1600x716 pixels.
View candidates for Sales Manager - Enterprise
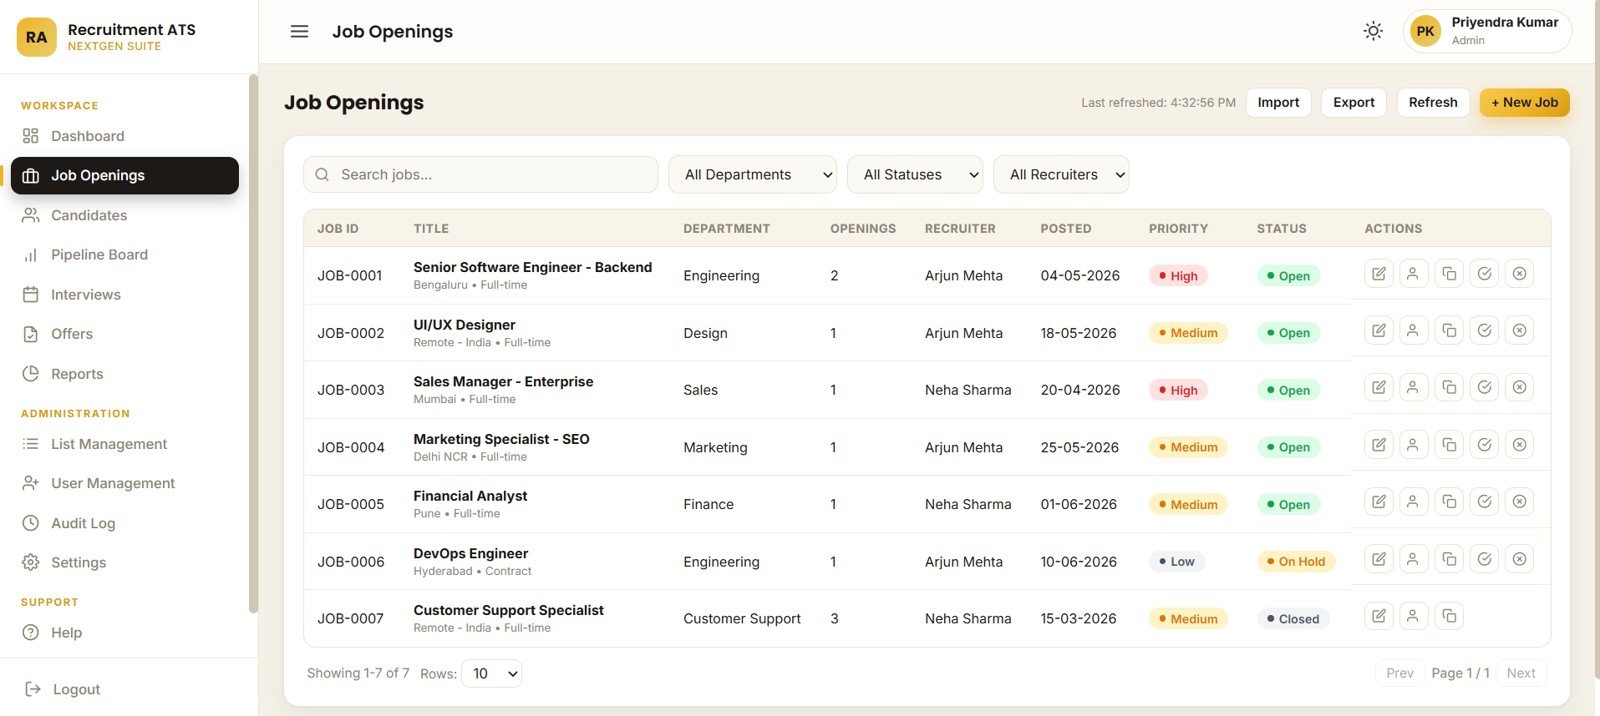point(1413,388)
